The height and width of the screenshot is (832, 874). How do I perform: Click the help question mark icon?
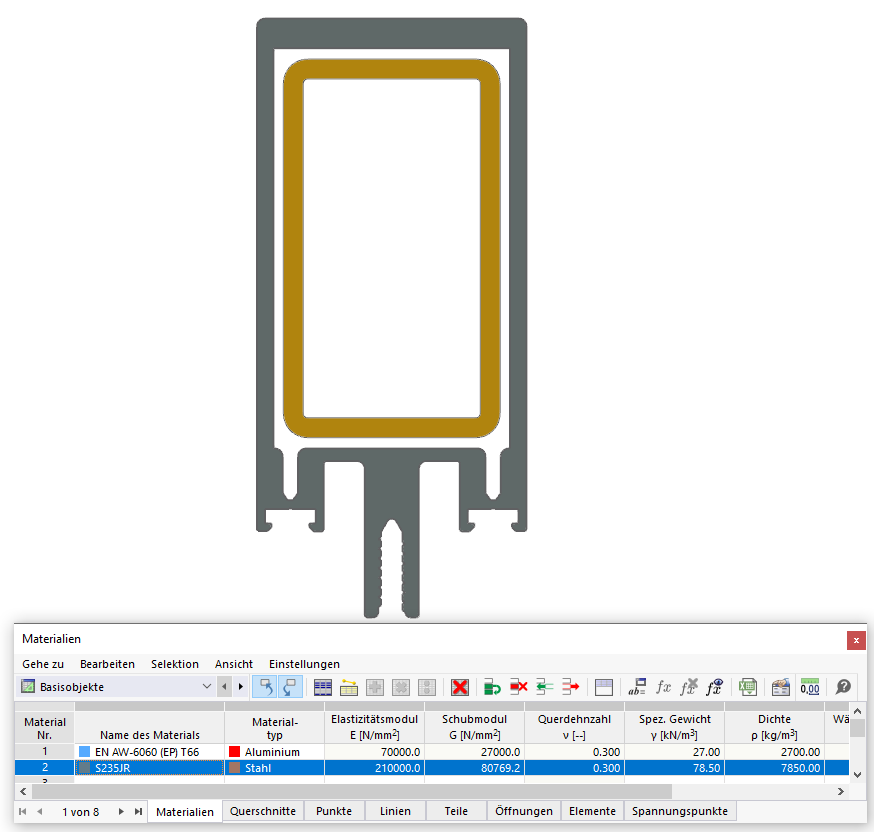click(843, 687)
